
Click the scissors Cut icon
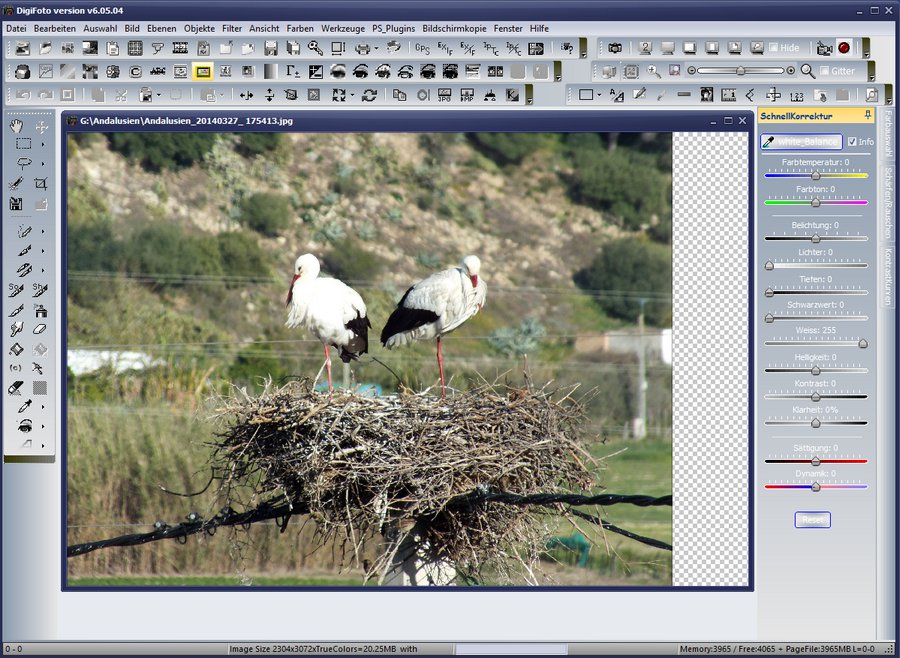pos(120,95)
